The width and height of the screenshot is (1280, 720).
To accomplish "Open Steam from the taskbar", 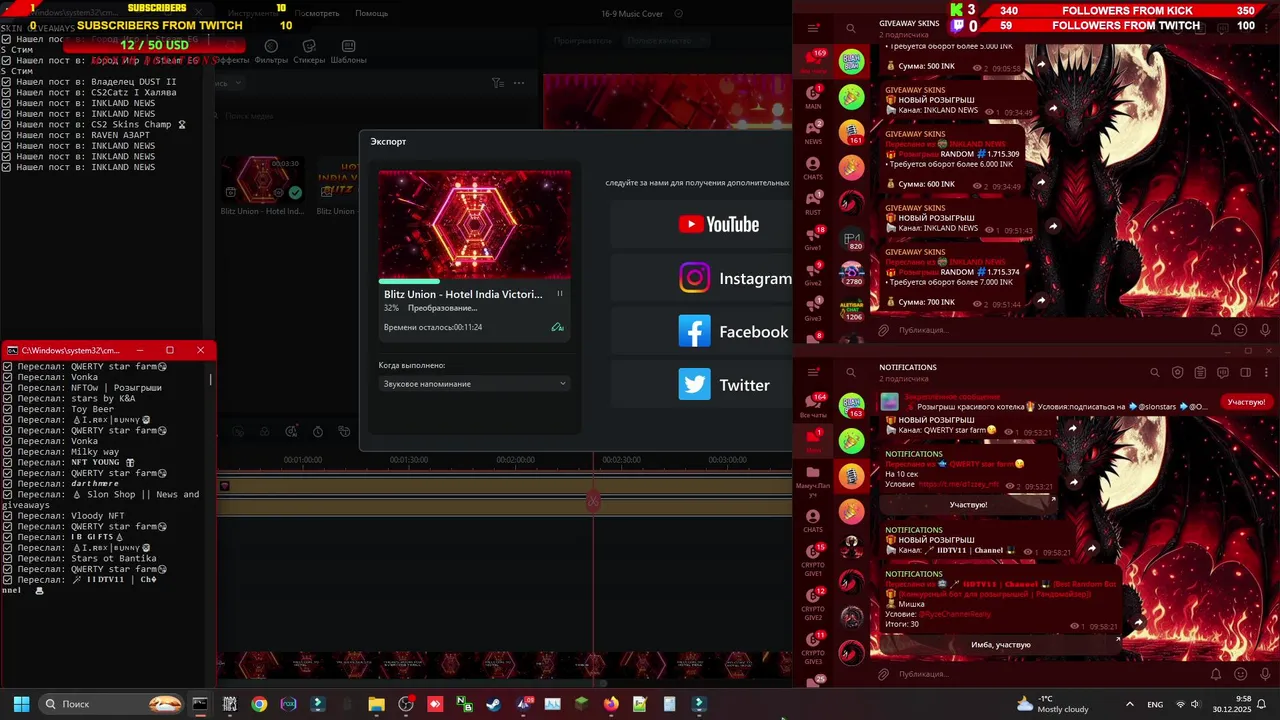I will [493, 704].
